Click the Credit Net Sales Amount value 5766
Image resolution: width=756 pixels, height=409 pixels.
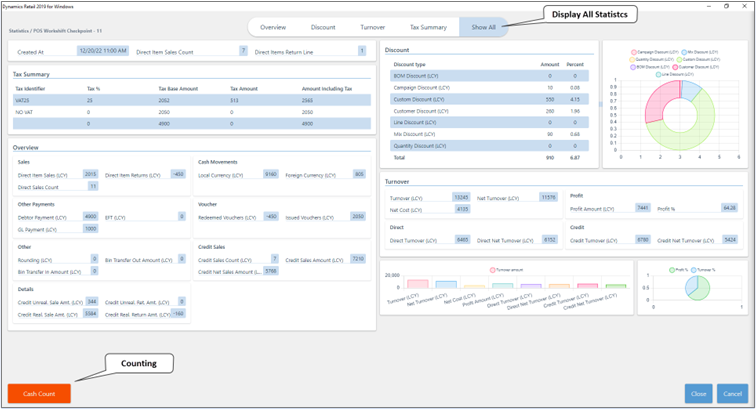pyautogui.click(x=271, y=271)
